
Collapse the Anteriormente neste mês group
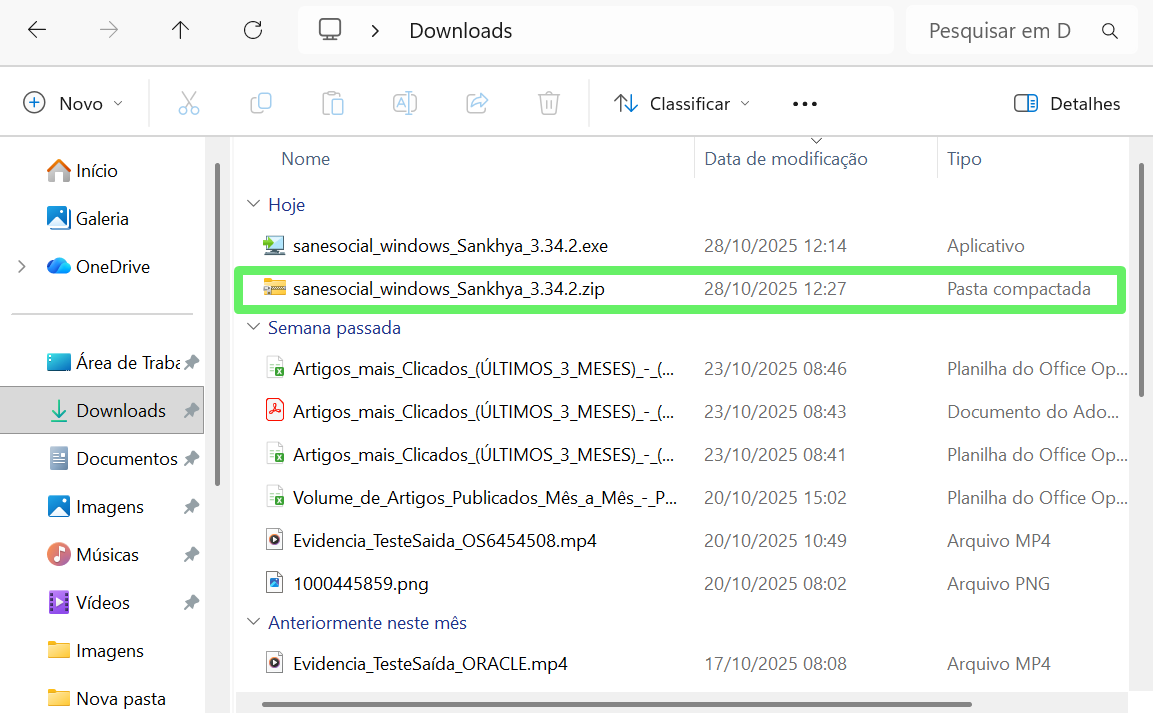pos(253,622)
